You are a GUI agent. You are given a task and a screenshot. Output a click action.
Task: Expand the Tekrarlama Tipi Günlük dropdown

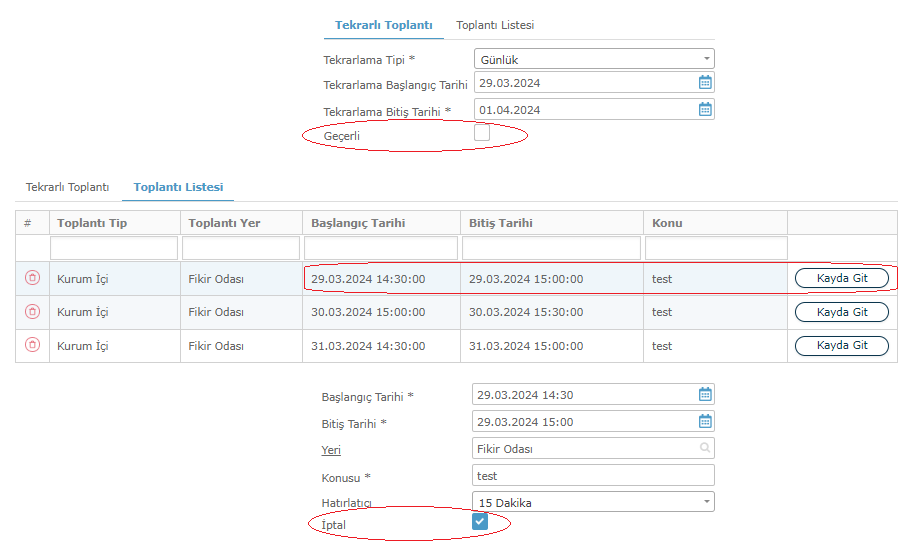[x=594, y=59]
